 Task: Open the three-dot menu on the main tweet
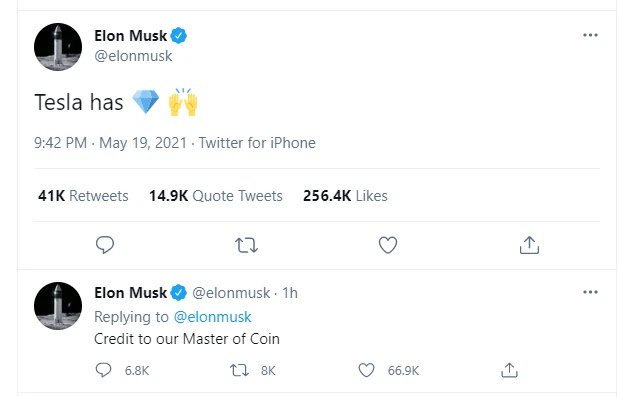(590, 35)
